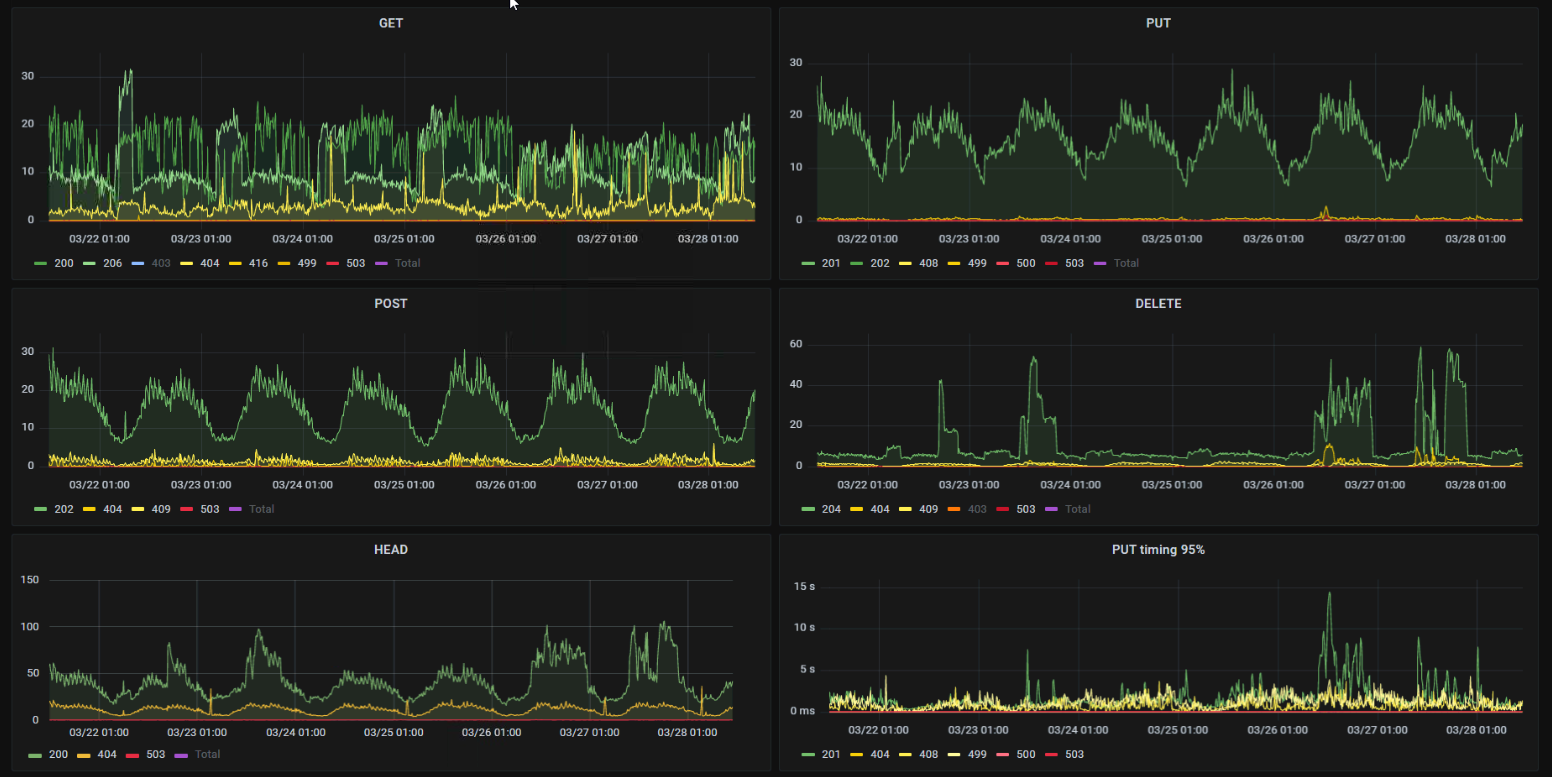Toggle the 500 series in PUT timing 95% legend

coord(1025,754)
